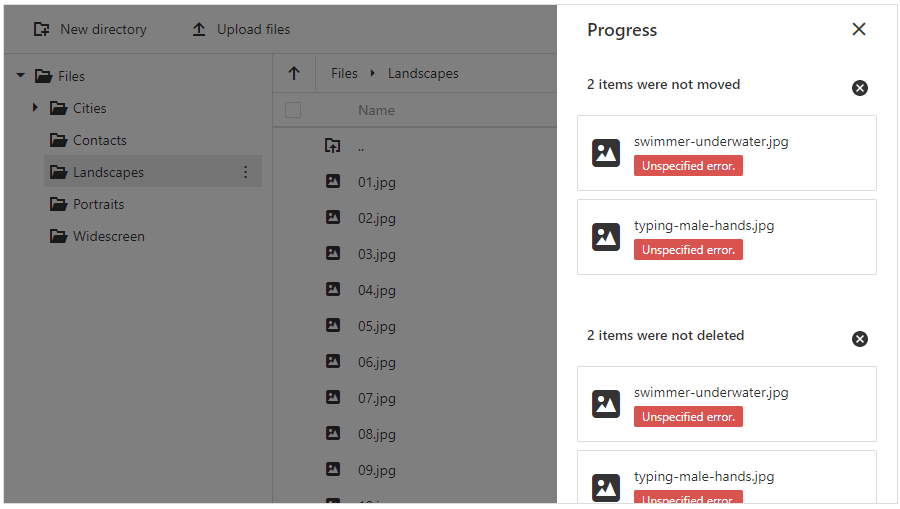Dismiss the "2 items were not deleted" group
Image resolution: width=900 pixels, height=509 pixels.
coord(859,339)
